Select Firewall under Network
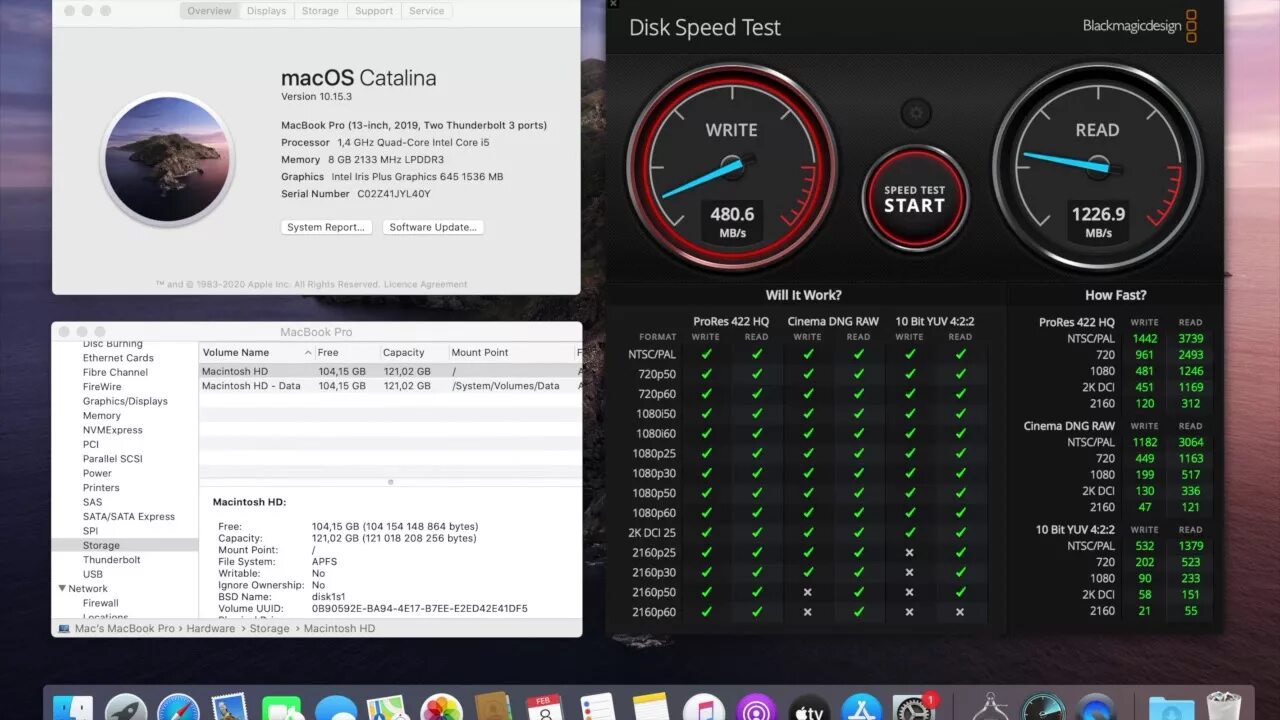Image resolution: width=1280 pixels, height=720 pixels. click(x=101, y=603)
